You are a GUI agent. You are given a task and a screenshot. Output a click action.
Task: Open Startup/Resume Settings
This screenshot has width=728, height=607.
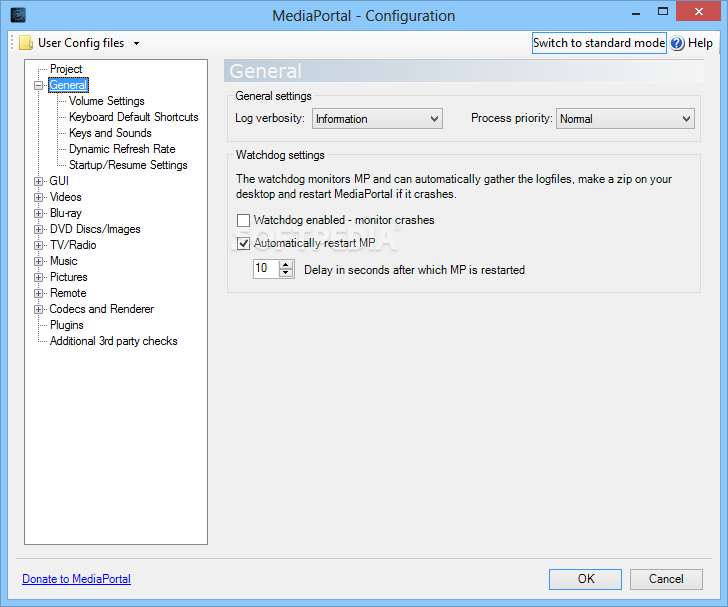(x=128, y=165)
